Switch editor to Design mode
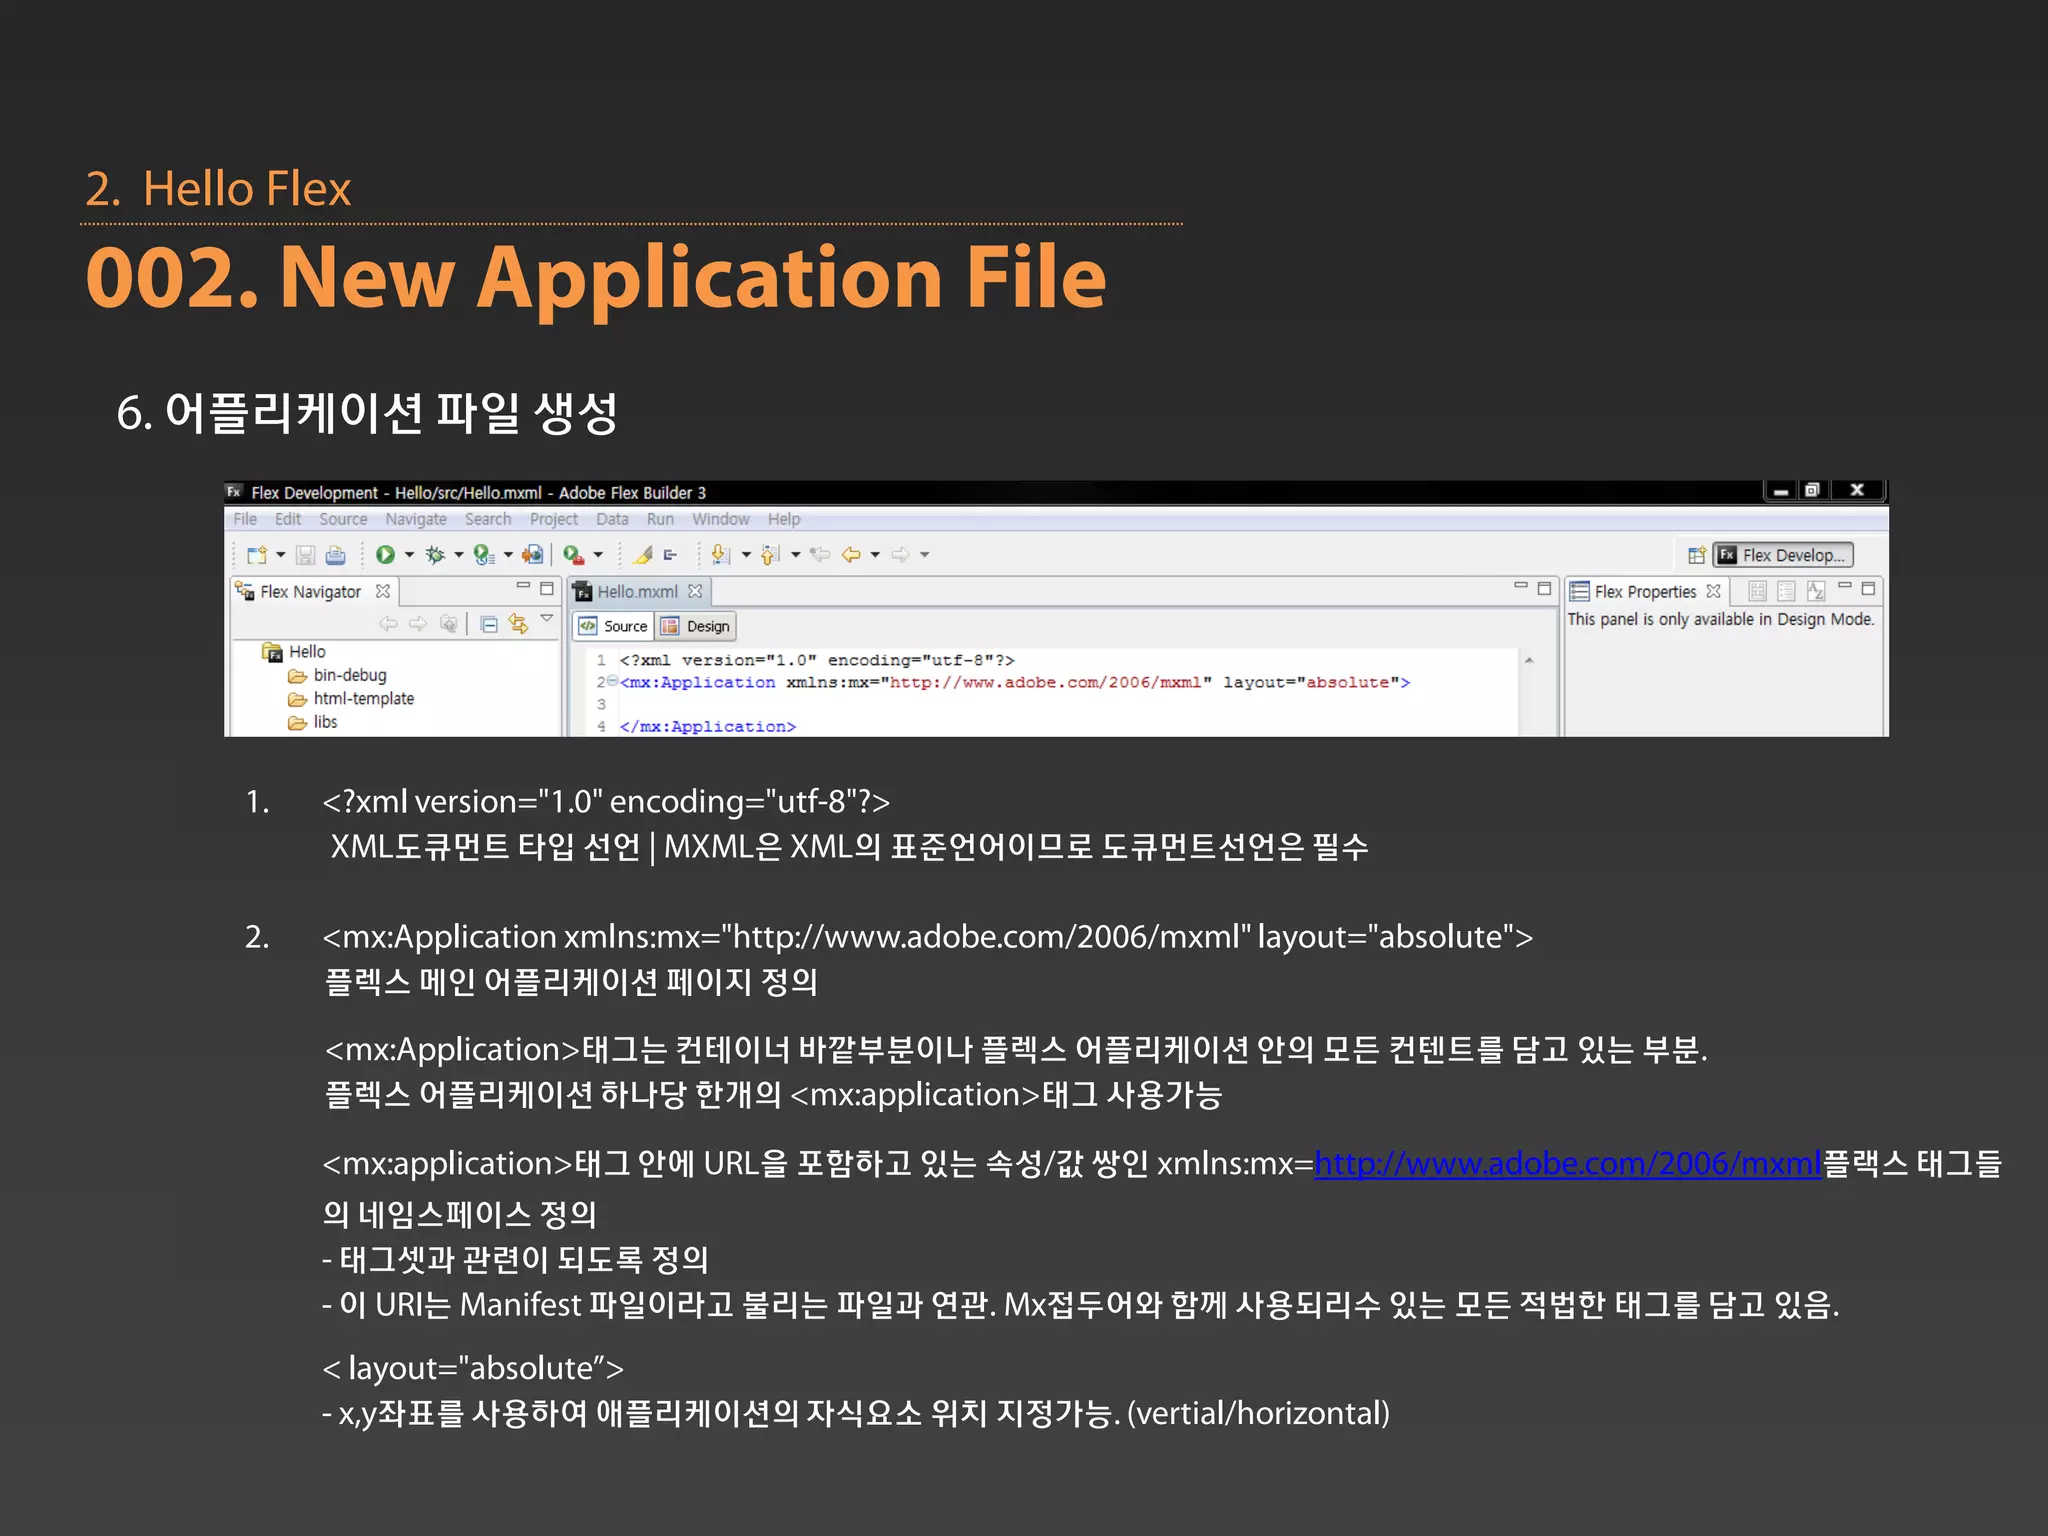 [x=696, y=626]
